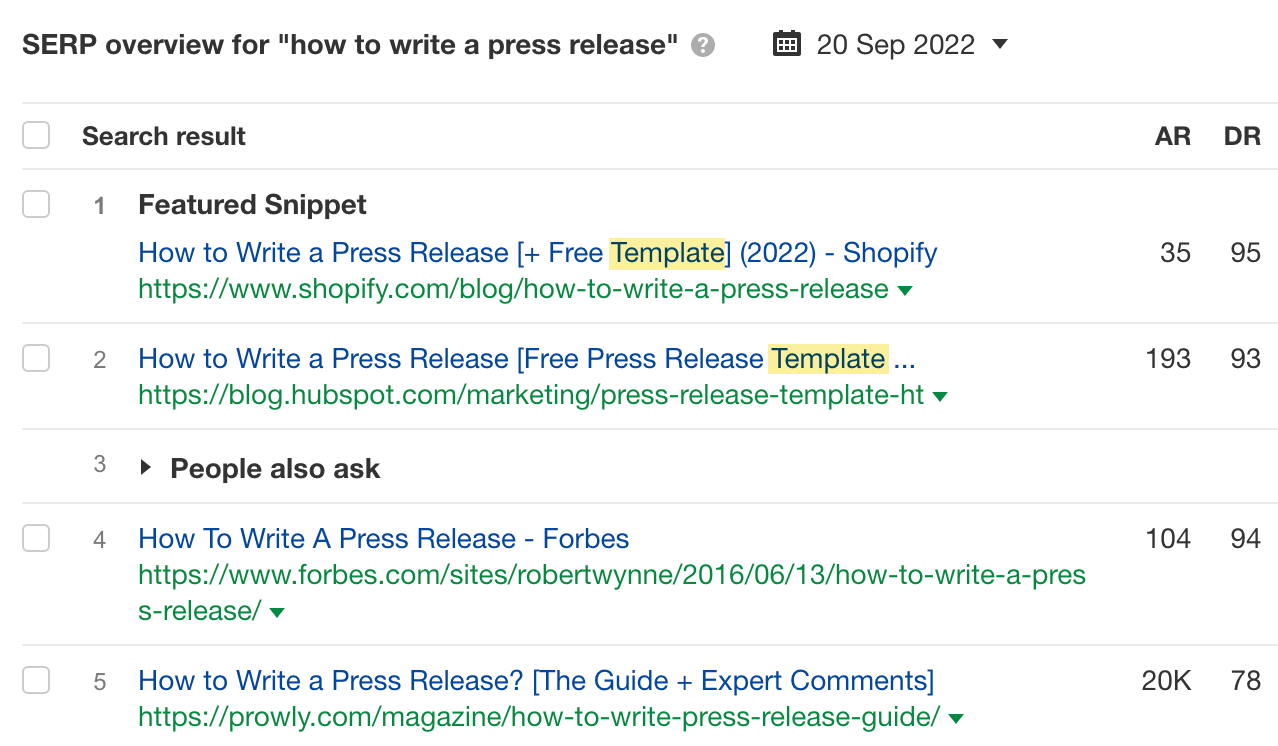Viewport: 1278px width, 746px height.
Task: Click the help icon beside SERP overview title
Action: [x=703, y=44]
